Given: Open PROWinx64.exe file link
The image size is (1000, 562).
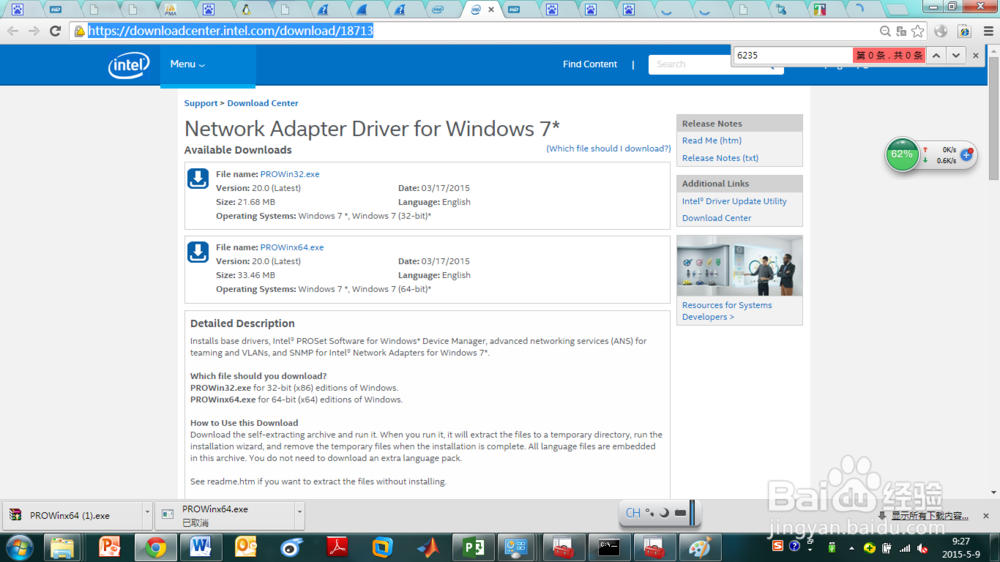Looking at the screenshot, I should (291, 248).
